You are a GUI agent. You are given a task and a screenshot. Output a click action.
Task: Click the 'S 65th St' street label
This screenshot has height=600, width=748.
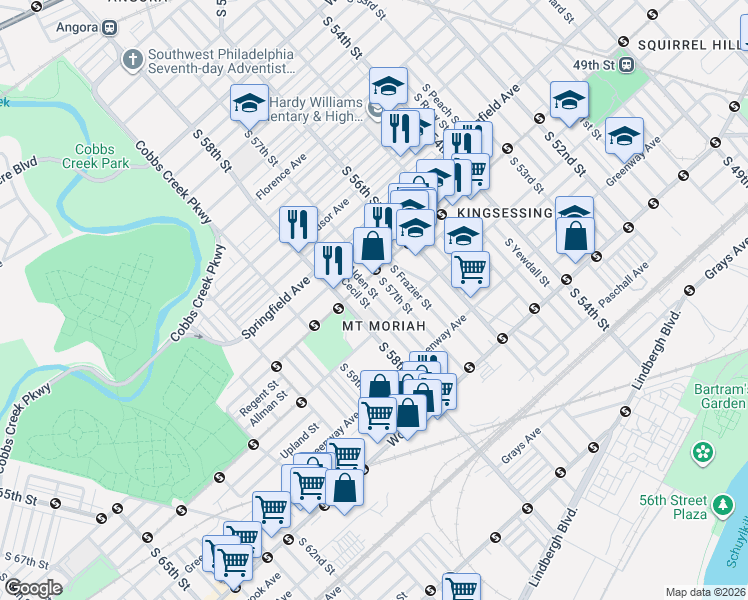(170, 569)
